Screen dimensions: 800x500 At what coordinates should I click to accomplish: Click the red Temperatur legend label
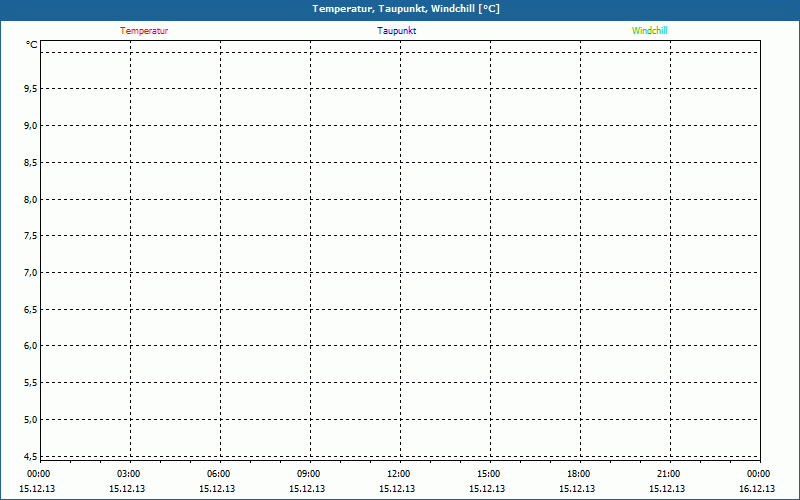coord(144,31)
